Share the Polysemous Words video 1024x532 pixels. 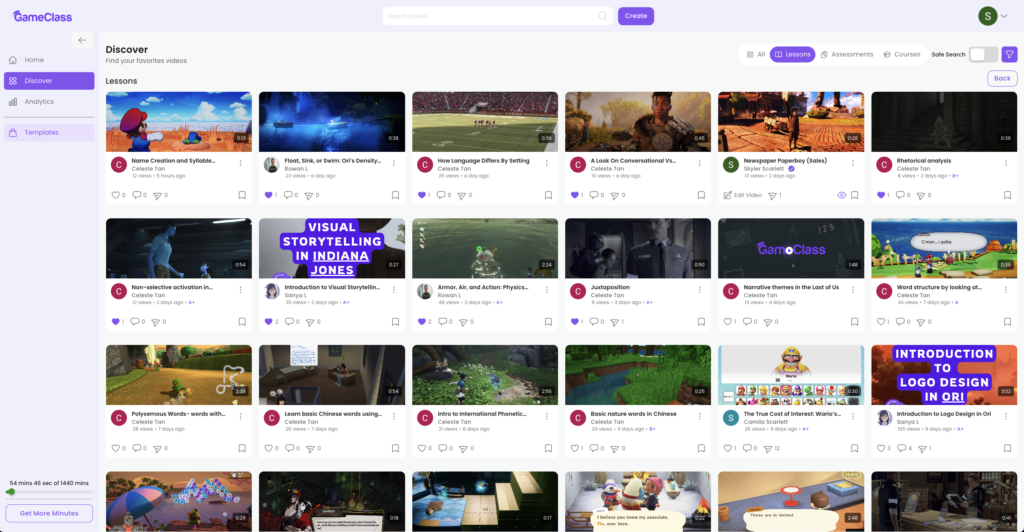157,448
